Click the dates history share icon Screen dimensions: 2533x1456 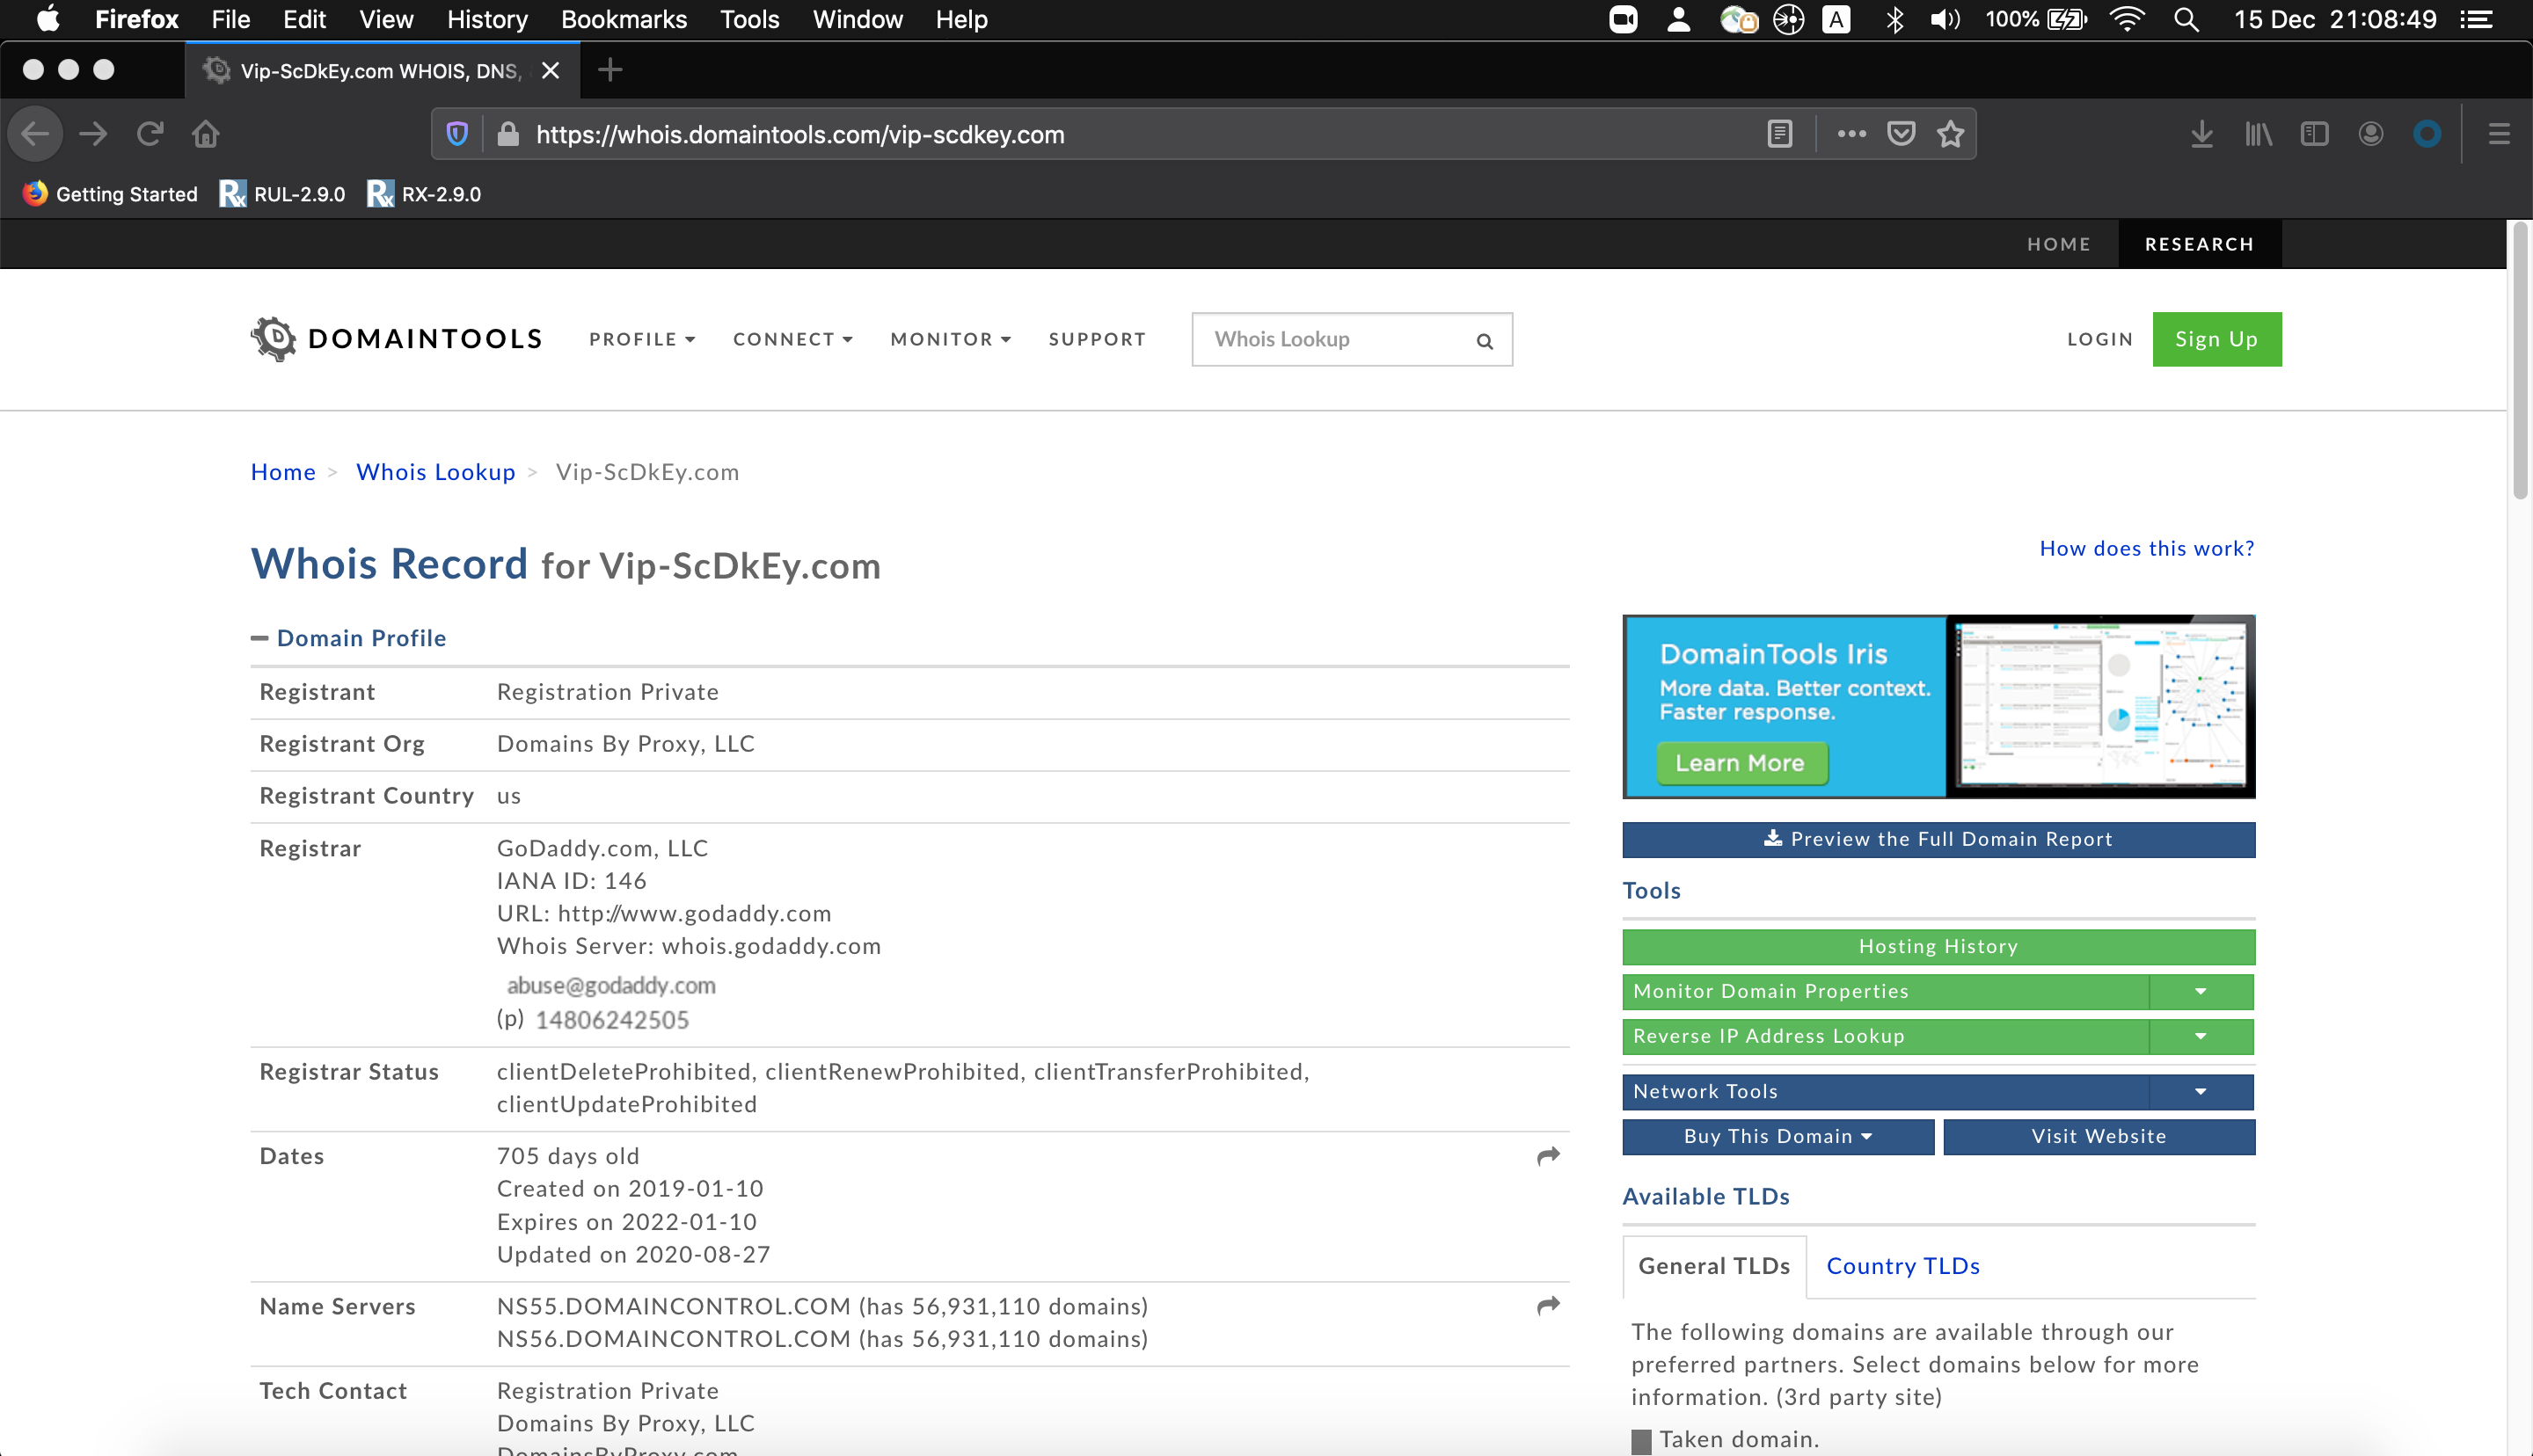click(x=1548, y=1155)
